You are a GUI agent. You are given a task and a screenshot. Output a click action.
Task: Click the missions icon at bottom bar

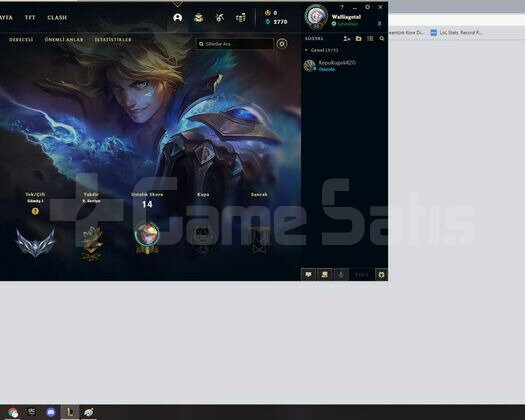tap(324, 275)
